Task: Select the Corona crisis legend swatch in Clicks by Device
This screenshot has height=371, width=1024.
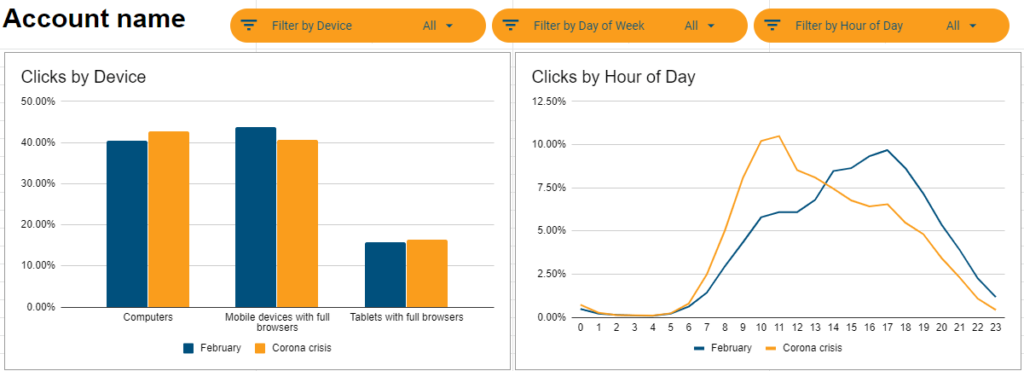Action: (x=260, y=348)
